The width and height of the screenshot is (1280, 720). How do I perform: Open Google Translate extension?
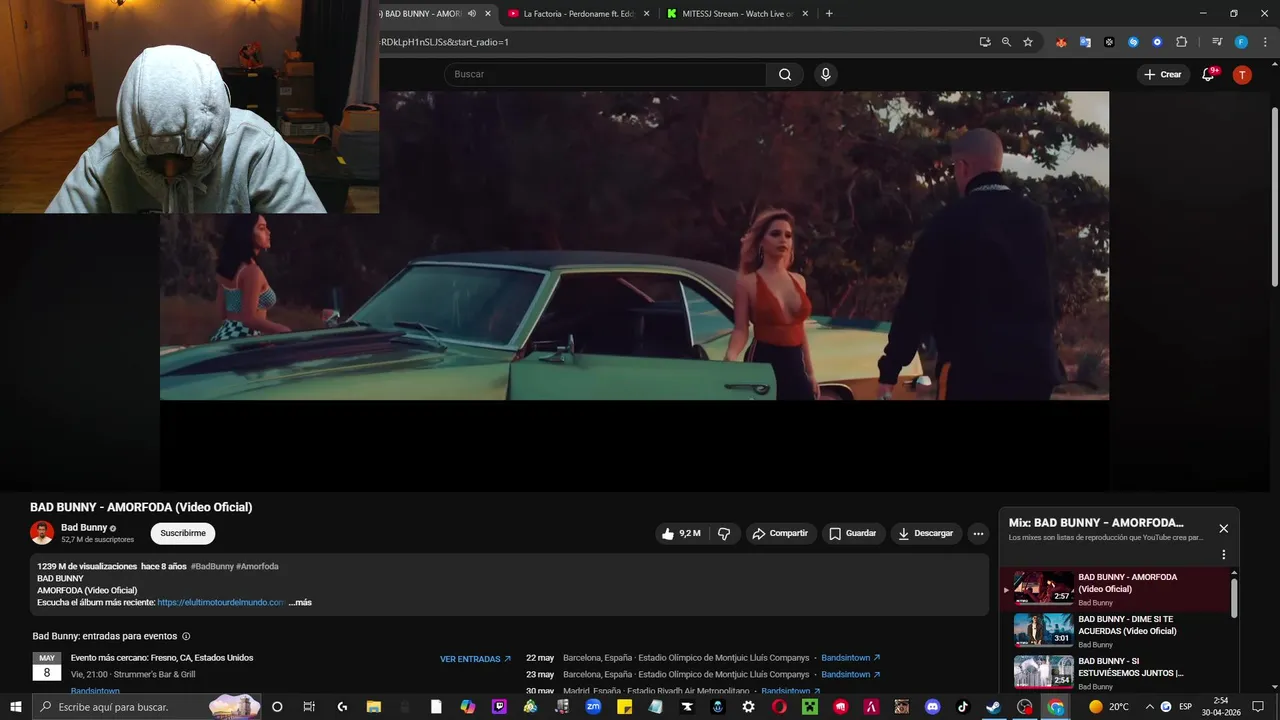click(1085, 42)
